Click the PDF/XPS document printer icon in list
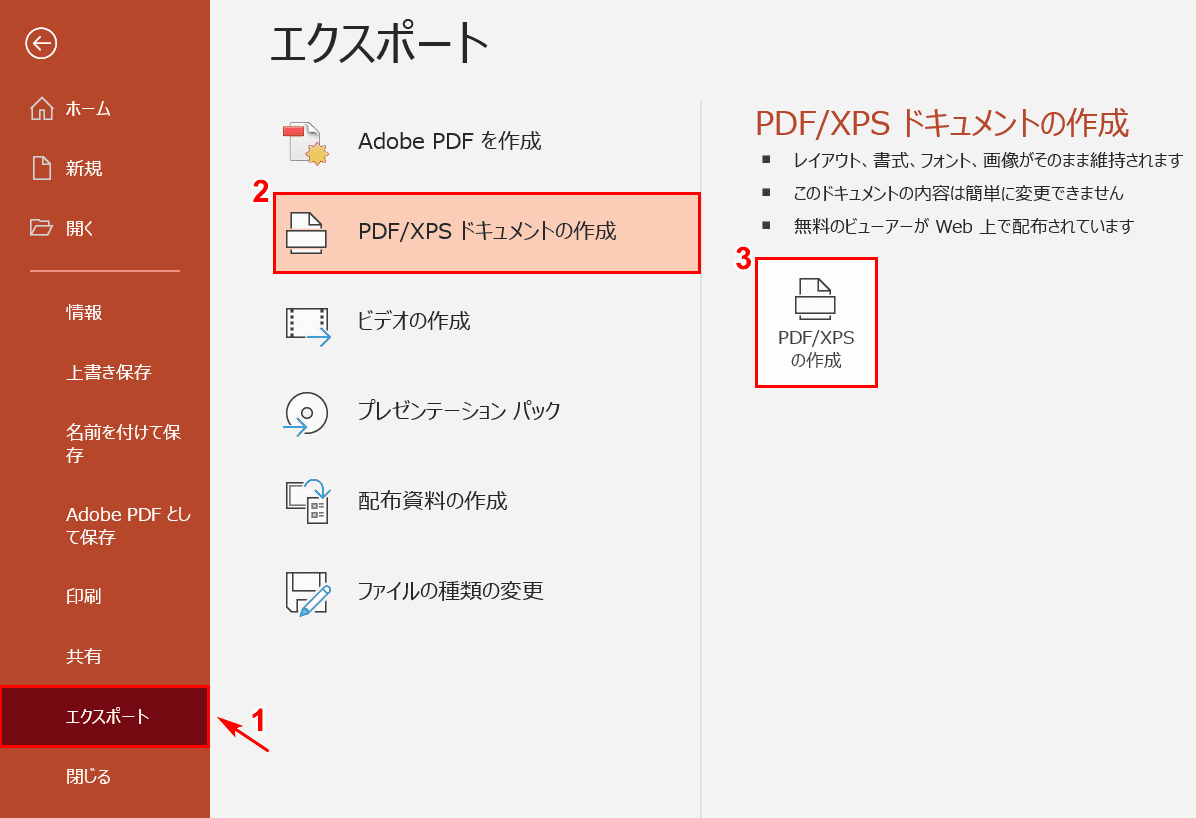This screenshot has height=818, width=1196. coord(307,232)
